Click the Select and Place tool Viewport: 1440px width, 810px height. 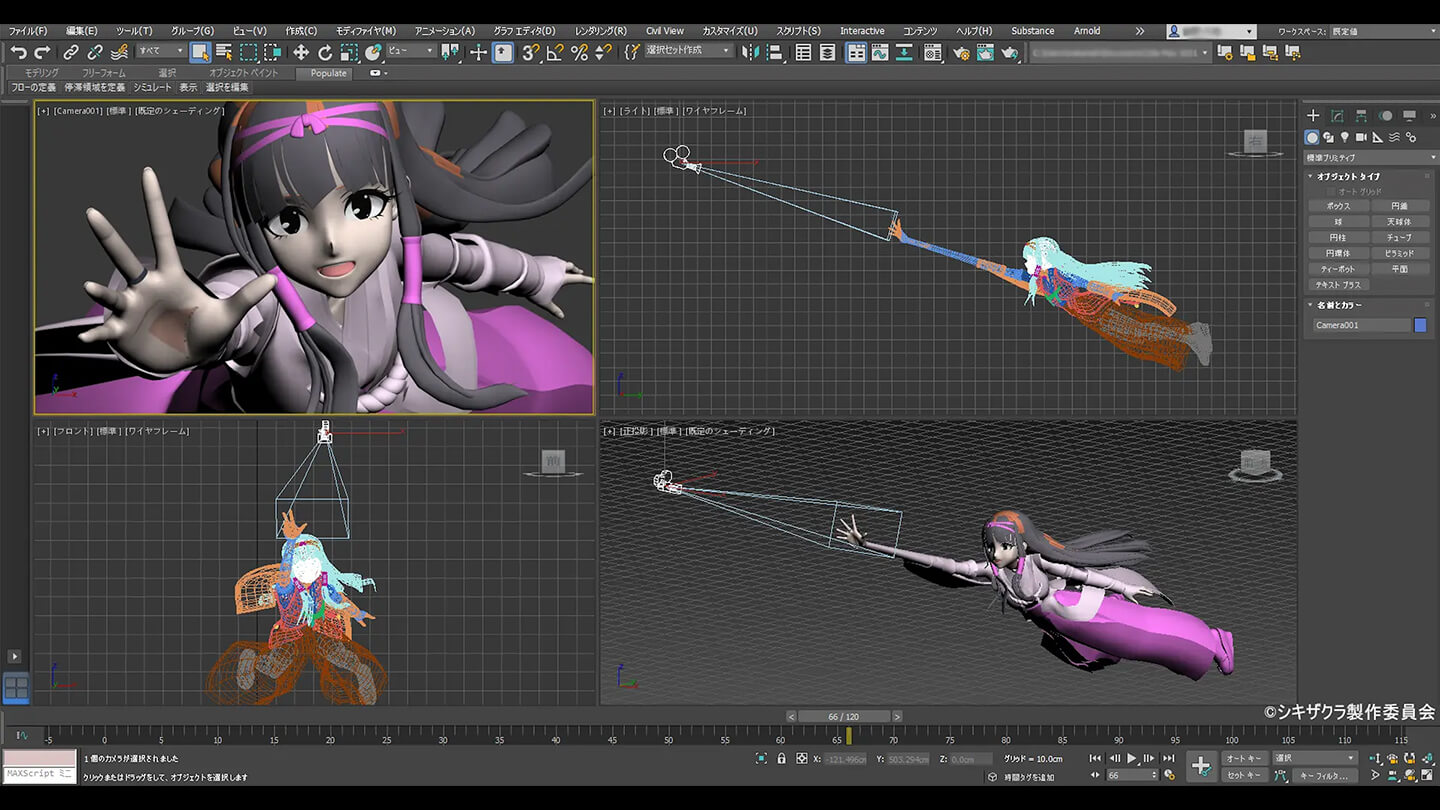click(373, 52)
